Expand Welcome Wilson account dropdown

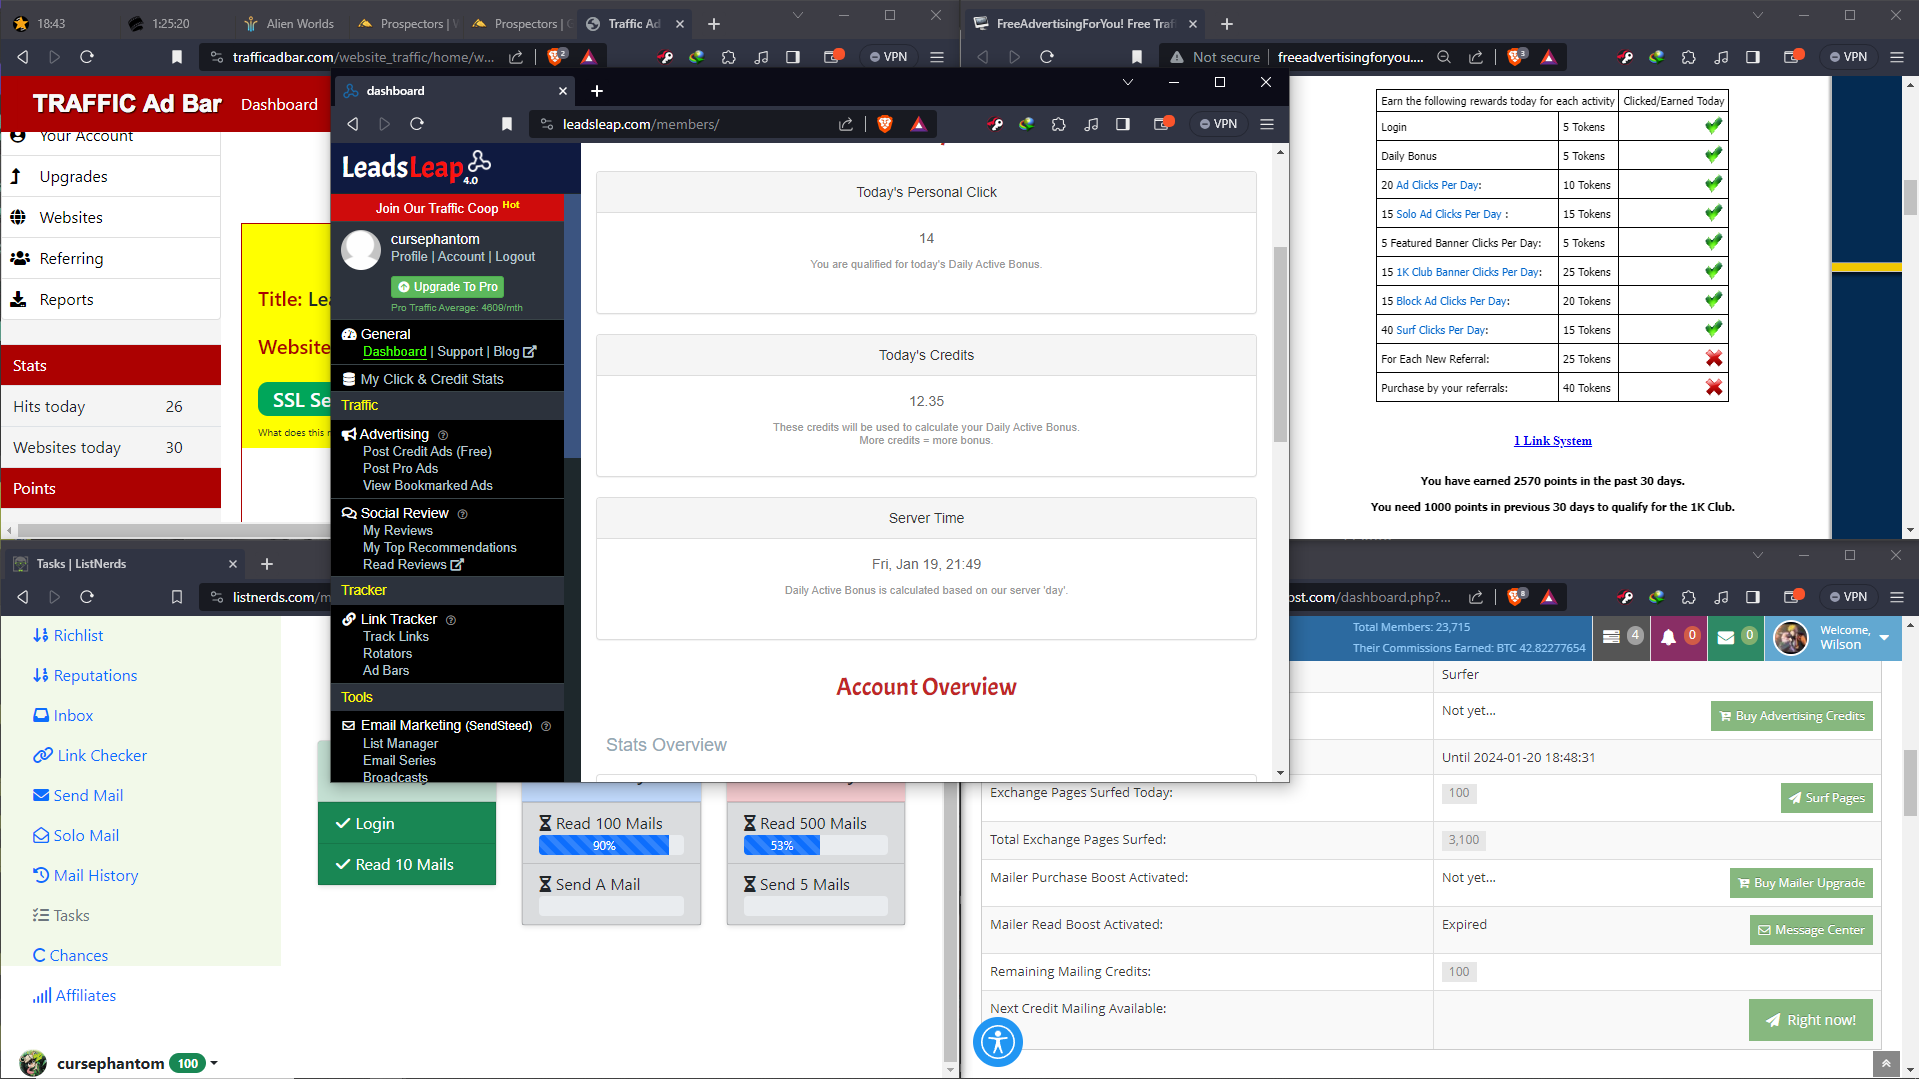pyautogui.click(x=1884, y=637)
